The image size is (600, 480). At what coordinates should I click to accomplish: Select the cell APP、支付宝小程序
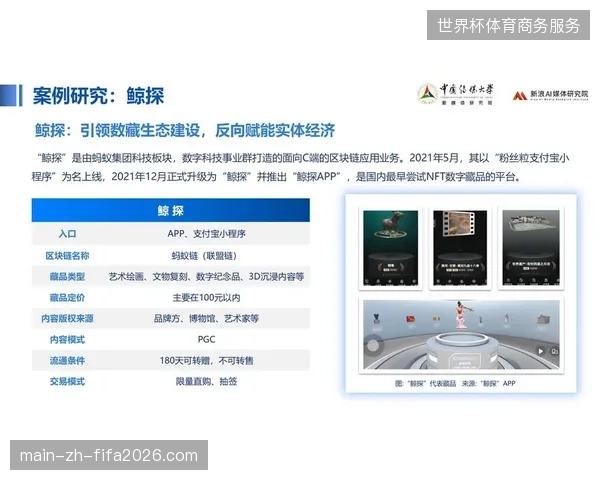206,233
